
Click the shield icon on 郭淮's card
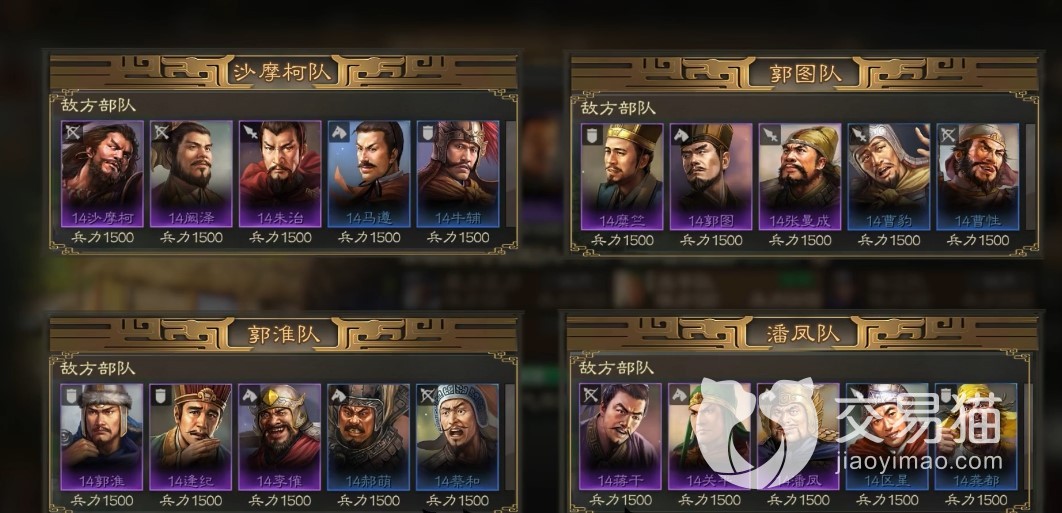pyautogui.click(x=72, y=395)
